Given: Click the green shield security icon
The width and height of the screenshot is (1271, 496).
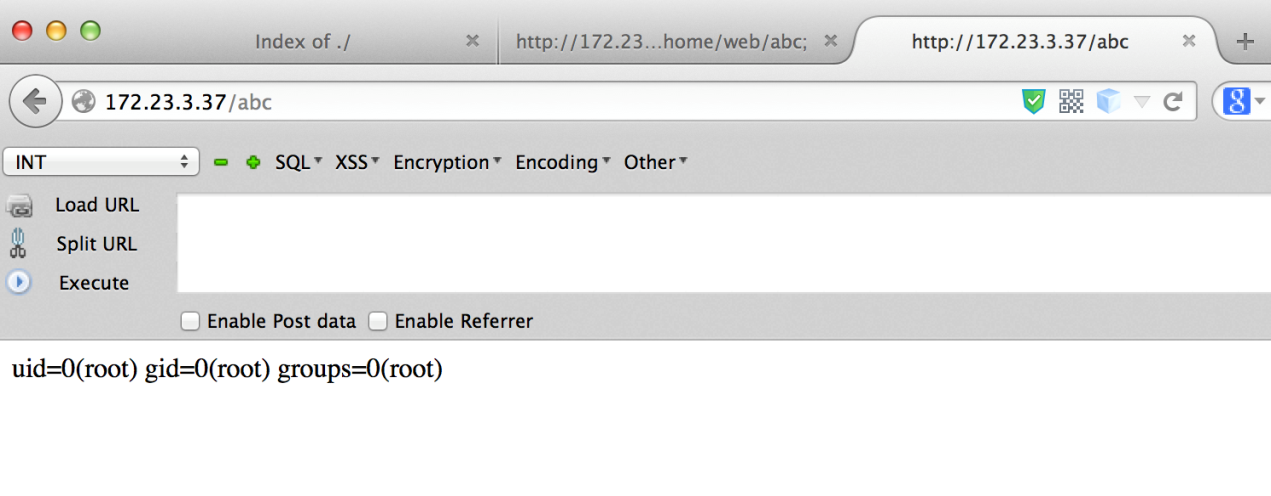Looking at the screenshot, I should [x=1034, y=101].
